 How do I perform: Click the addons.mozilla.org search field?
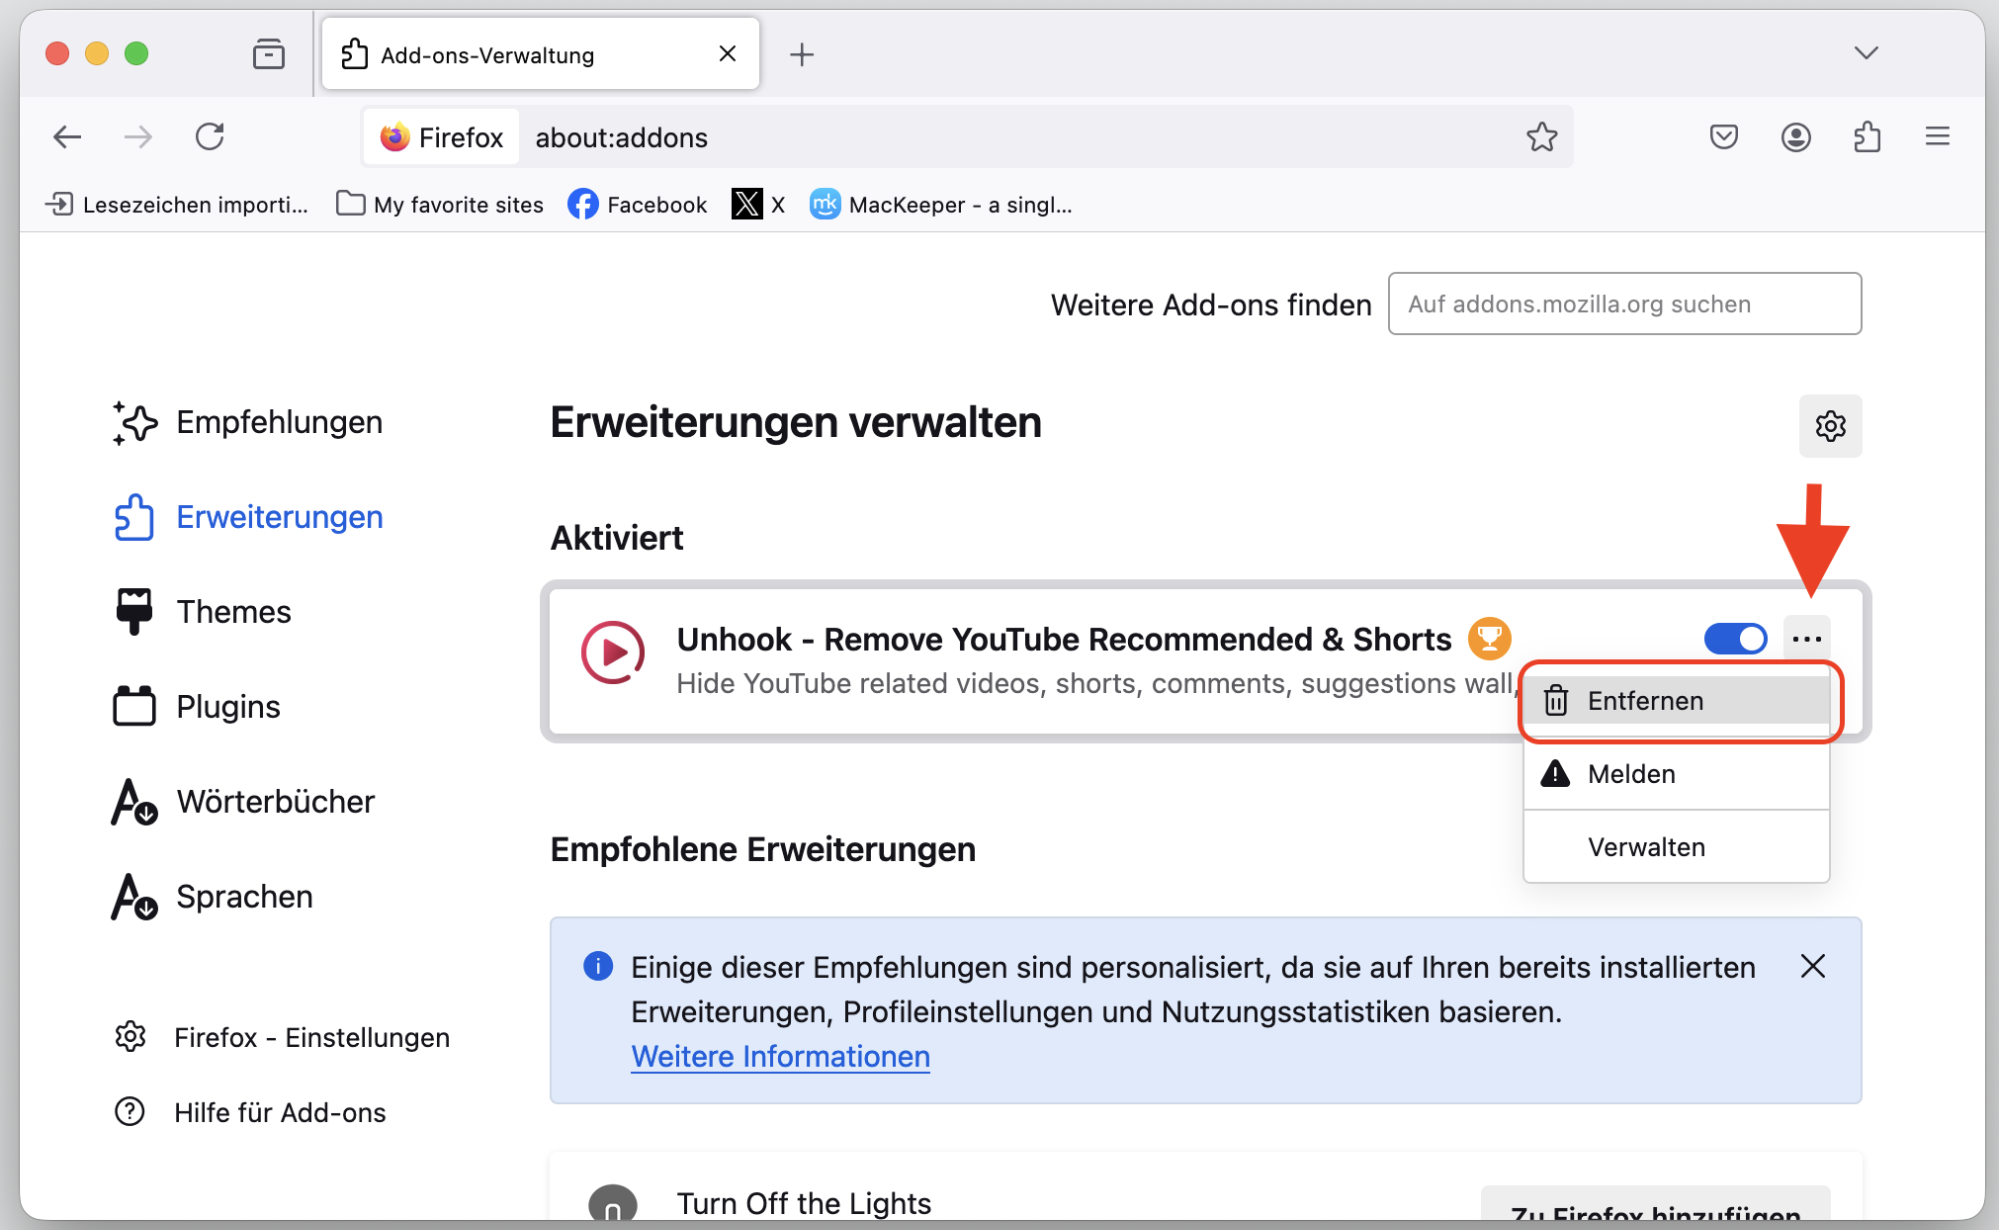pyautogui.click(x=1624, y=304)
